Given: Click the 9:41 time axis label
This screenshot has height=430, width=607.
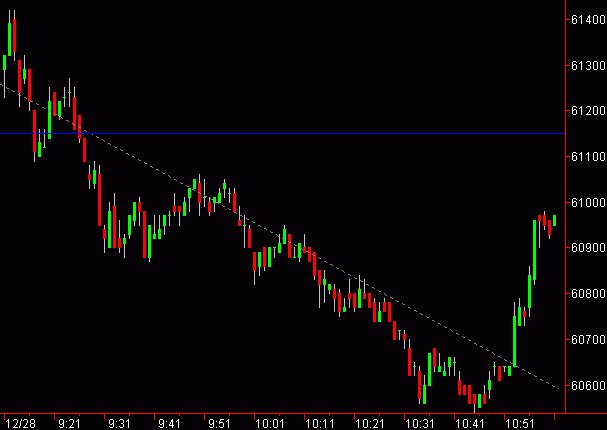Looking at the screenshot, I should [x=169, y=424].
